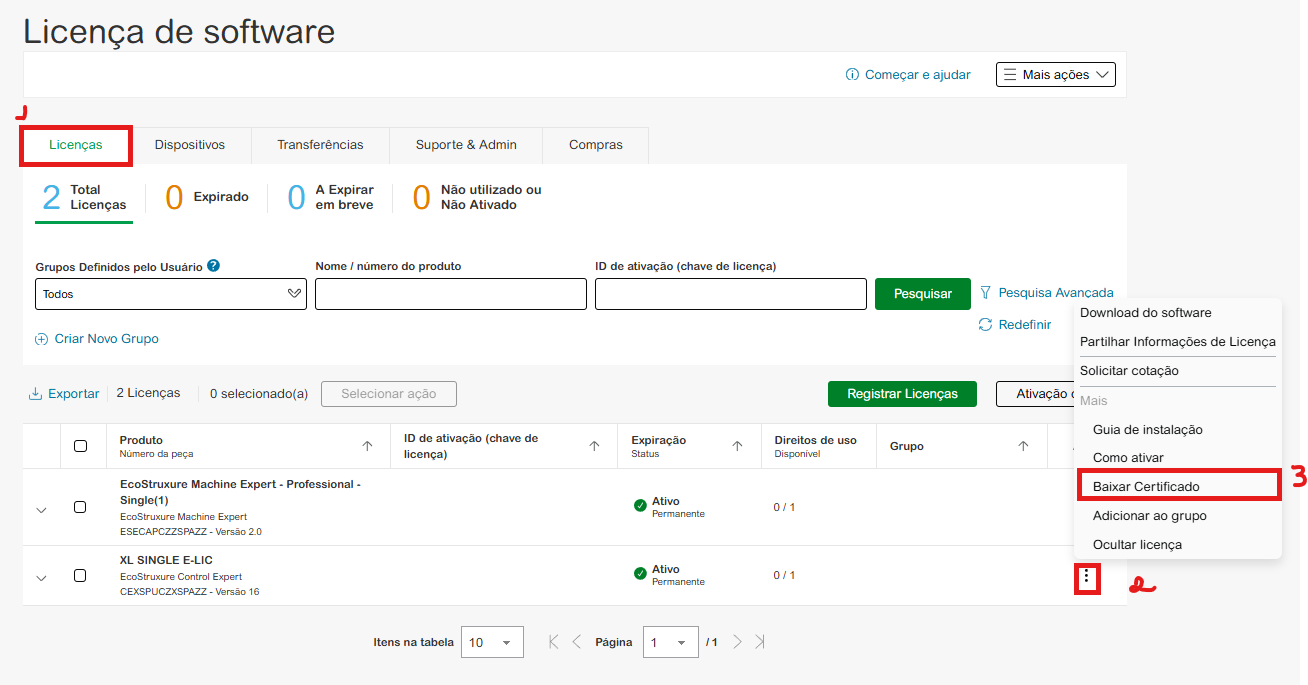Click Ativo status in the XL SINGLE E-LIC row

point(666,569)
